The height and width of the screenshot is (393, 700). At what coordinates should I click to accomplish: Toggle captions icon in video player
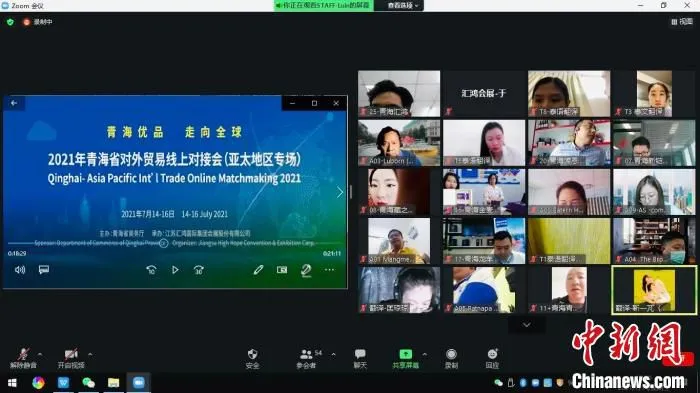click(x=43, y=269)
